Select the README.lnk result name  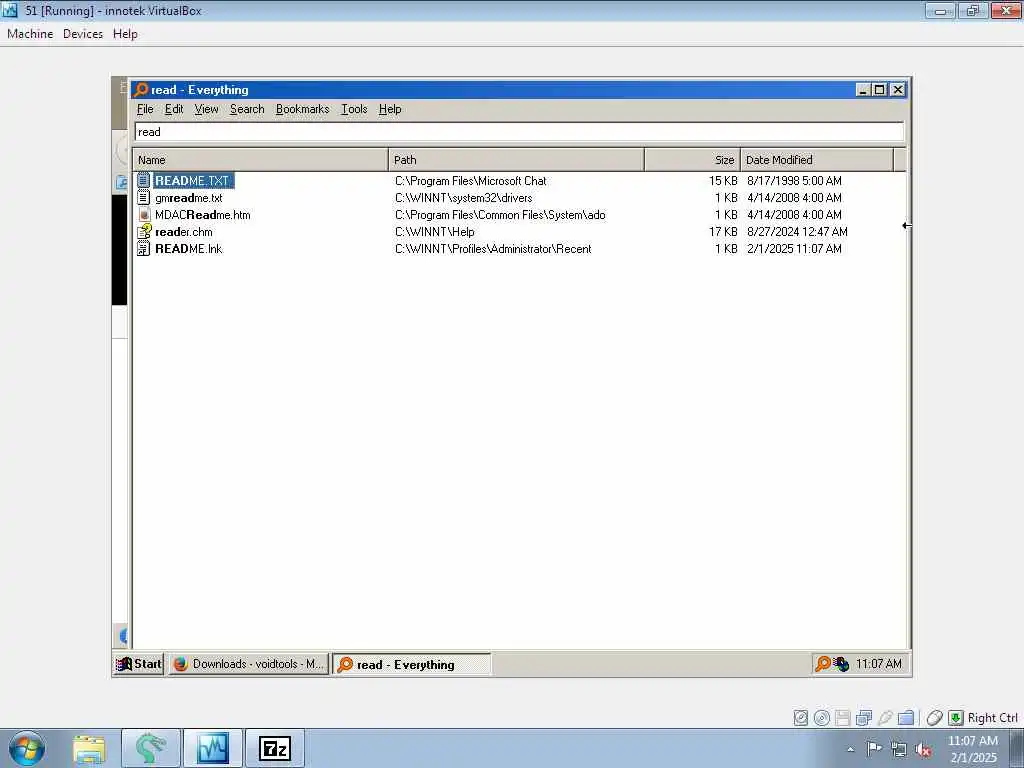click(189, 249)
